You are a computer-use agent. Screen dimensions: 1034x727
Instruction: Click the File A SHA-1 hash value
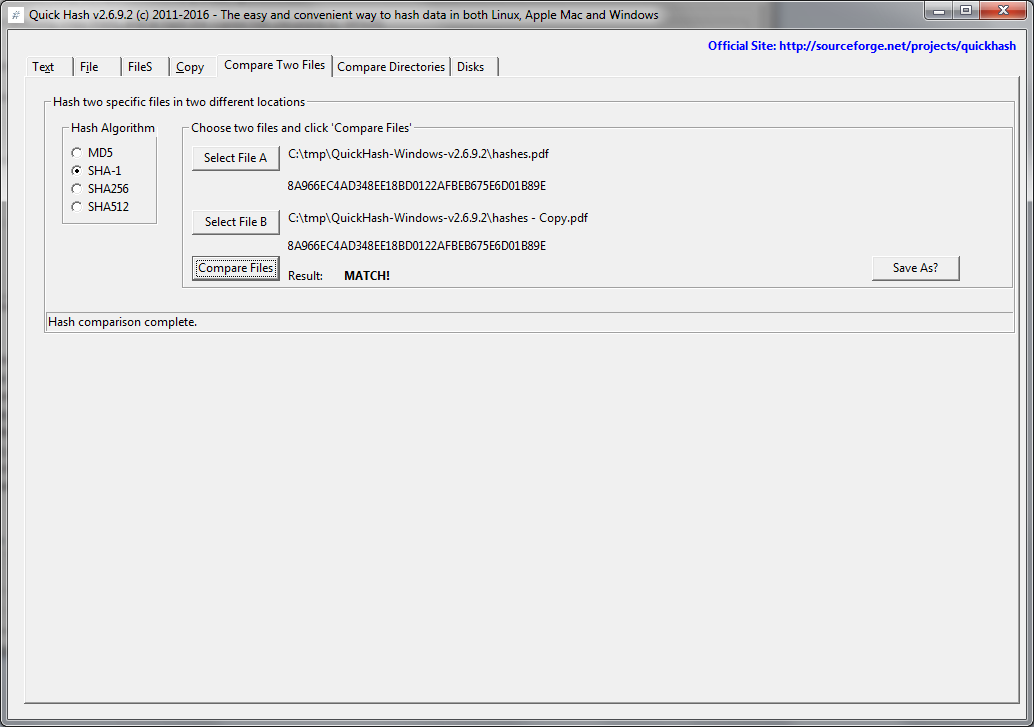416,186
